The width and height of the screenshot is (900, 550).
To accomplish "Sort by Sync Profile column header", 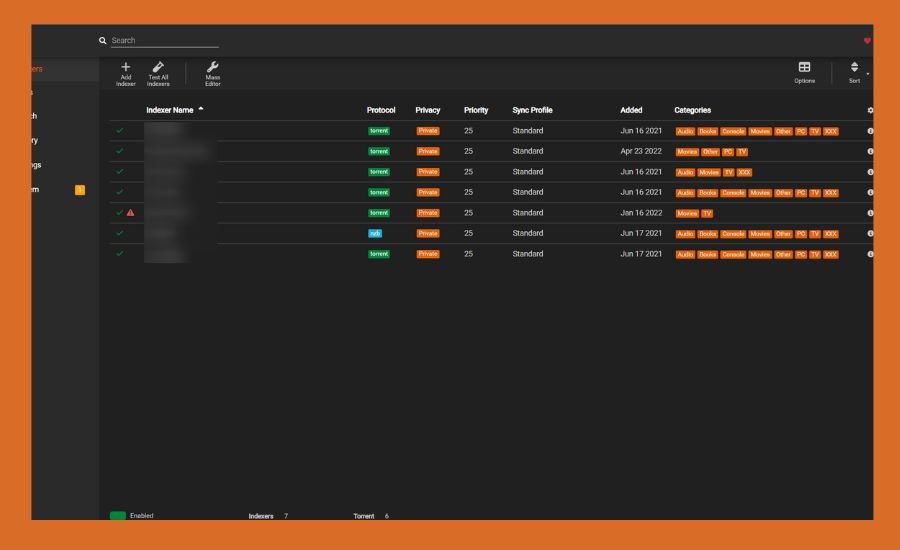I will point(532,110).
